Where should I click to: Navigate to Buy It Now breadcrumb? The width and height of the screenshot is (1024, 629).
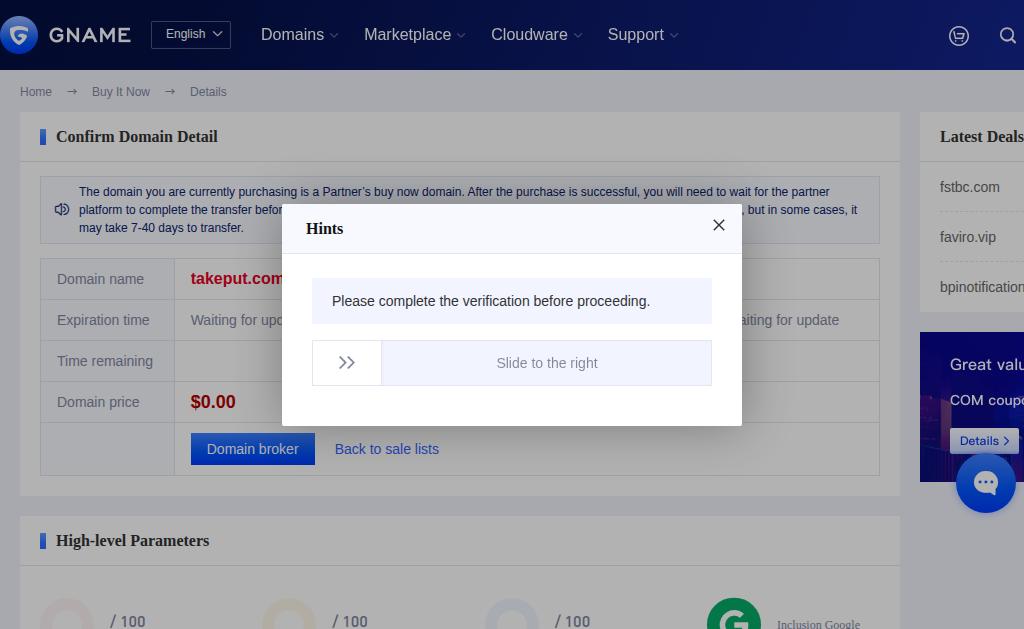coord(121,91)
